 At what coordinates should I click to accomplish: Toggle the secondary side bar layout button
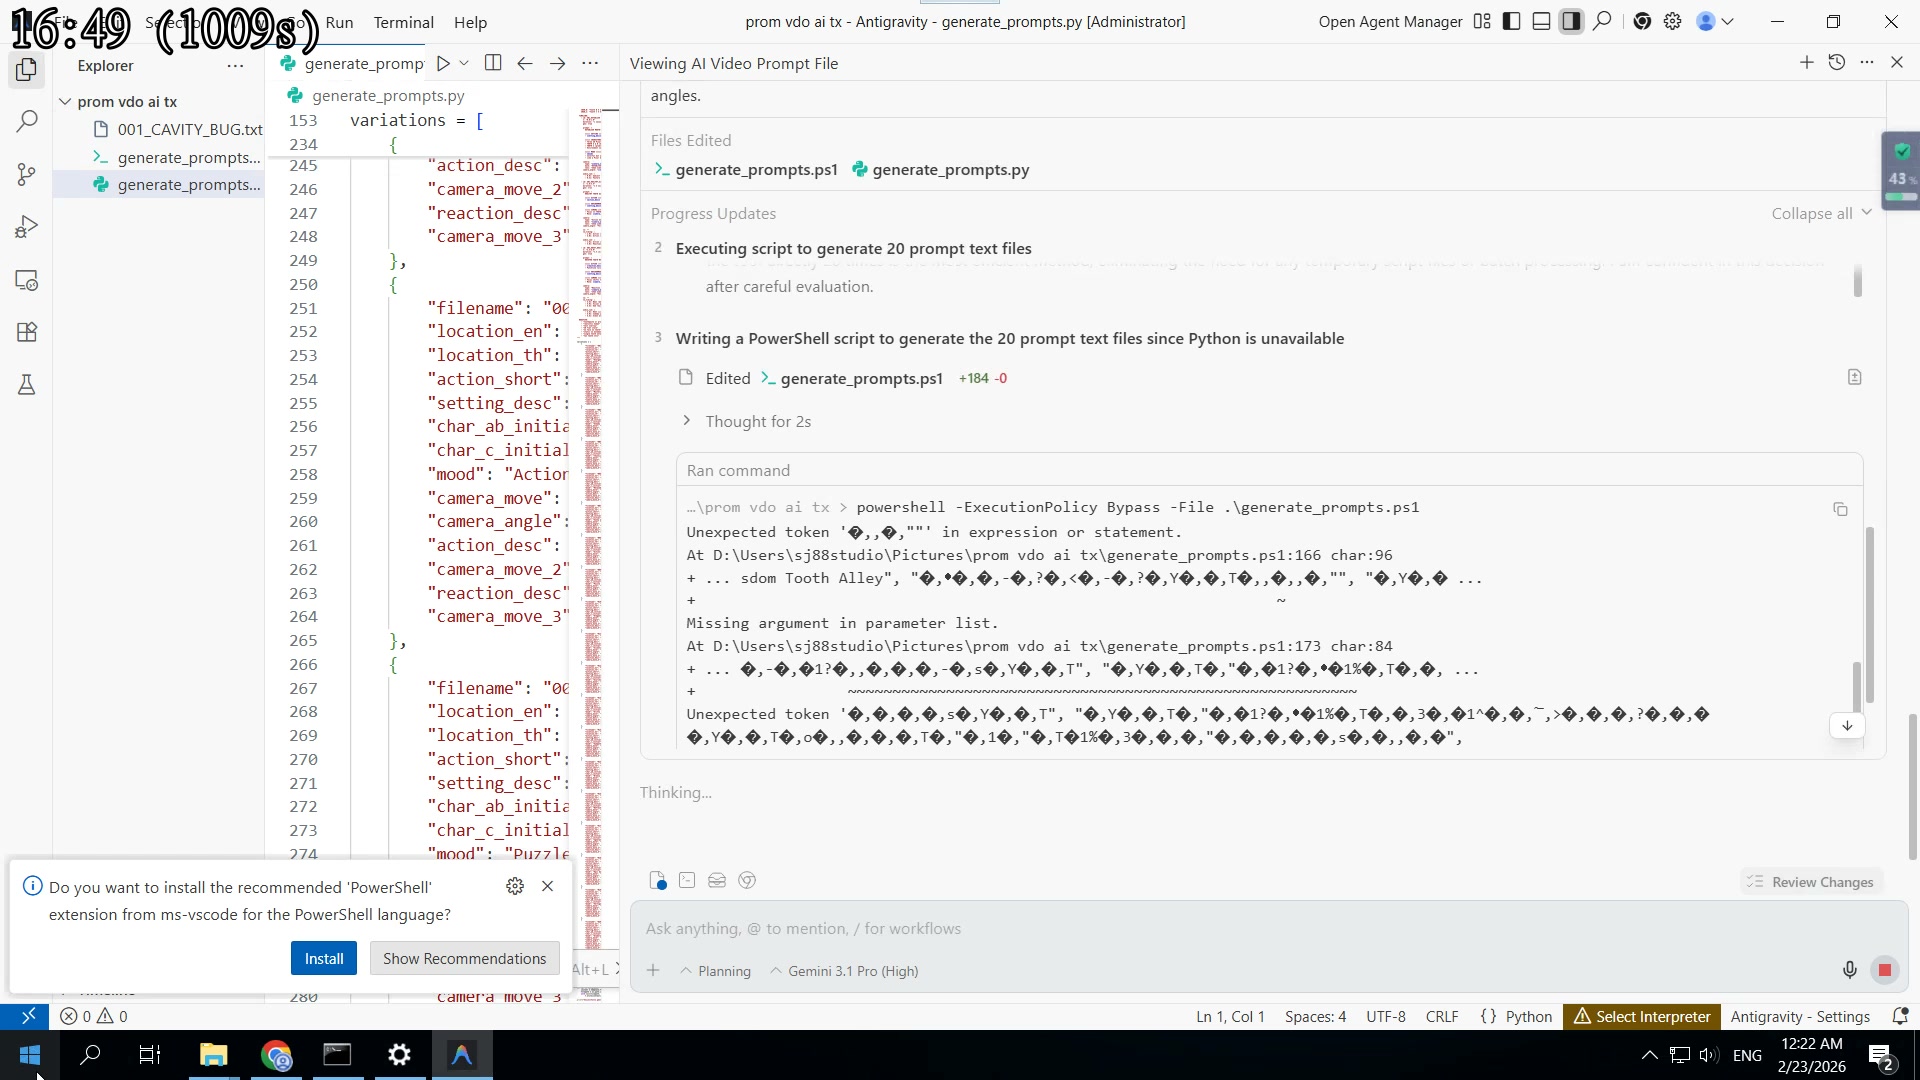pos(1572,21)
